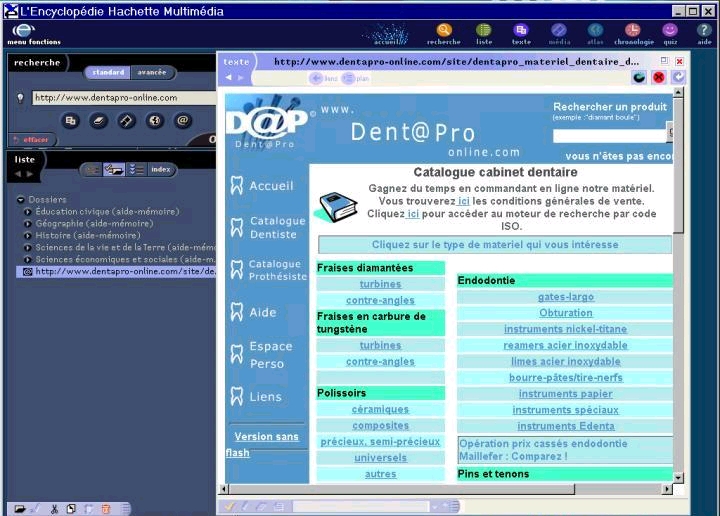Image resolution: width=720 pixels, height=516 pixels.
Task: Click the refresh icon in texte window
Action: (x=639, y=78)
